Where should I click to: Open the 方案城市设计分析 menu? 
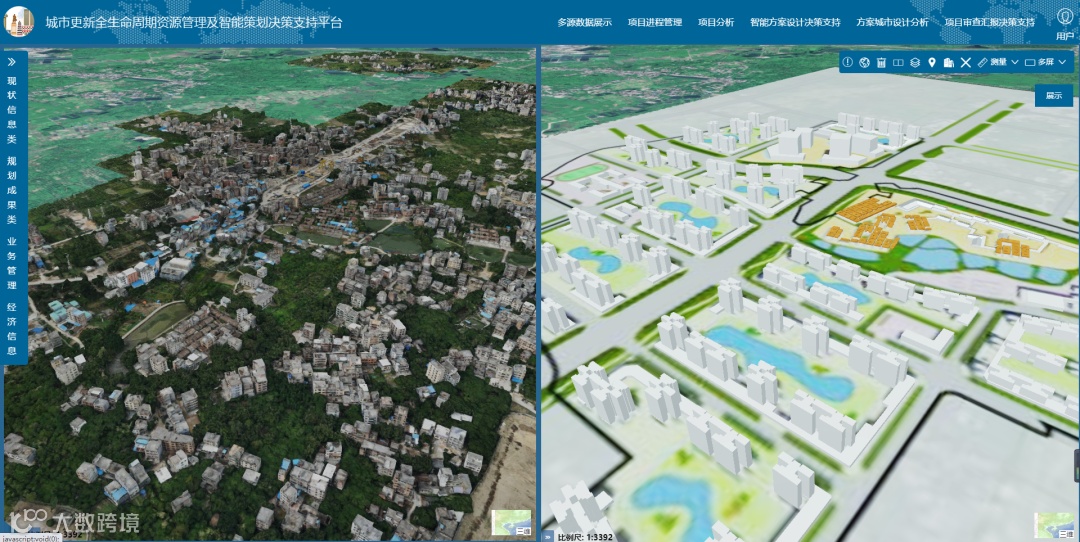[x=892, y=22]
